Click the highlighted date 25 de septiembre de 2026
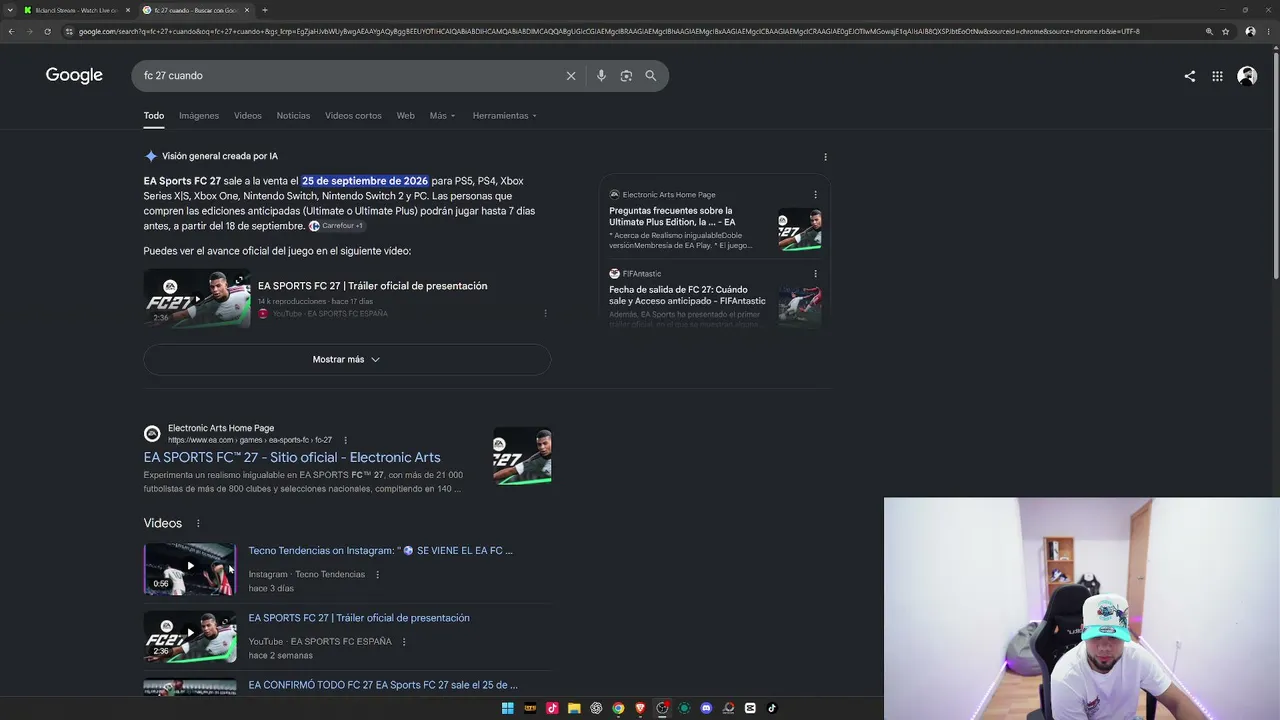Screen dimensions: 1280x720 click(x=365, y=181)
